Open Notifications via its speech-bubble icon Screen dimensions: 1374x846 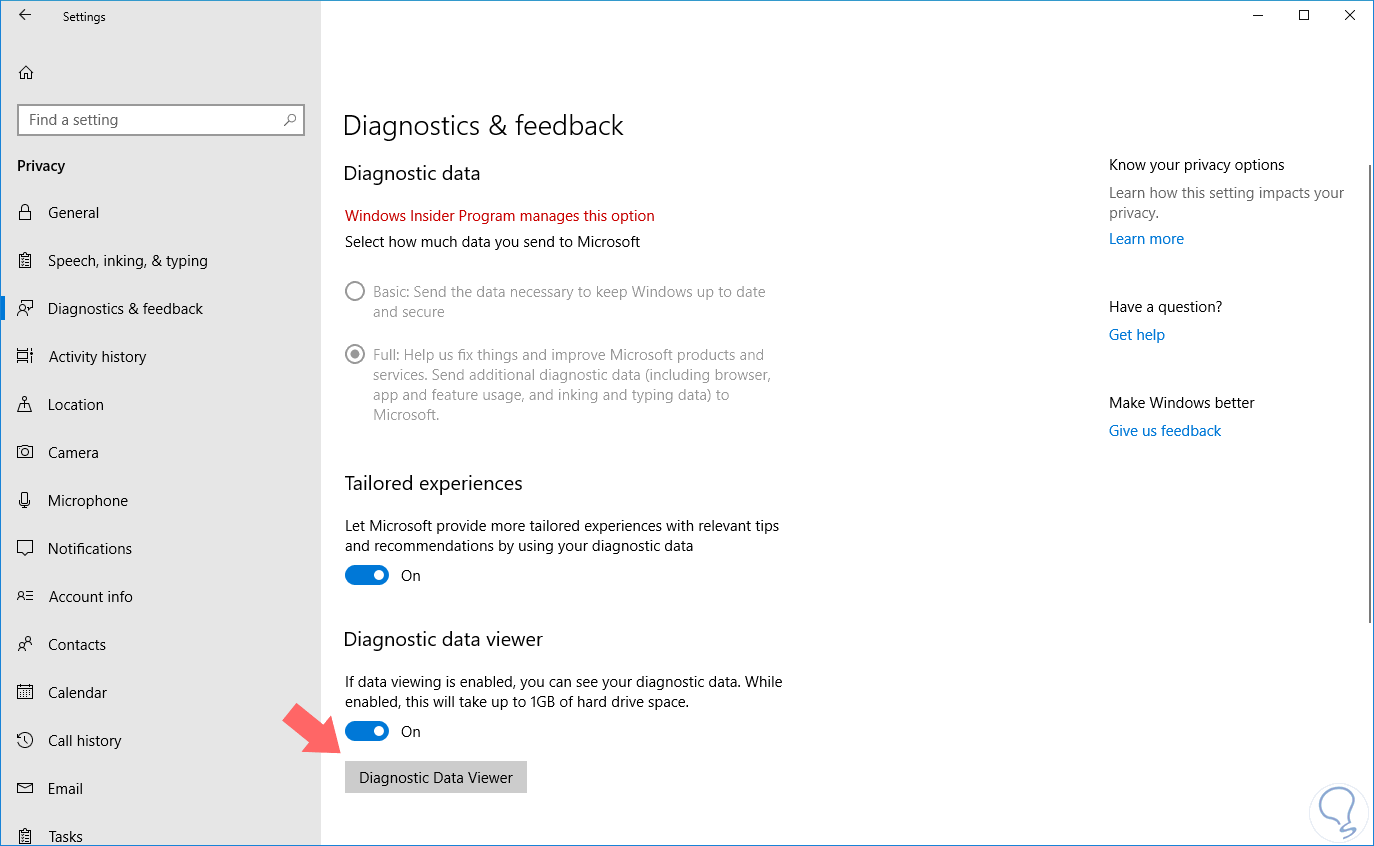26,548
